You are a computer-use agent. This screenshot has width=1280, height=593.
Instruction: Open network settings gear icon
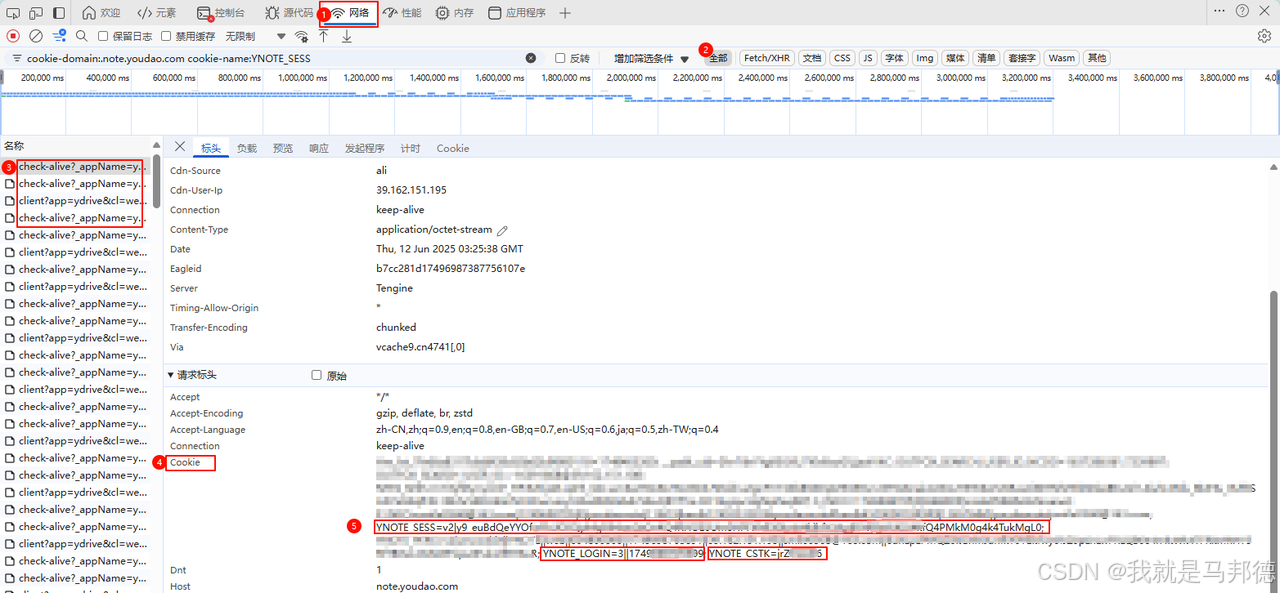(x=1264, y=36)
